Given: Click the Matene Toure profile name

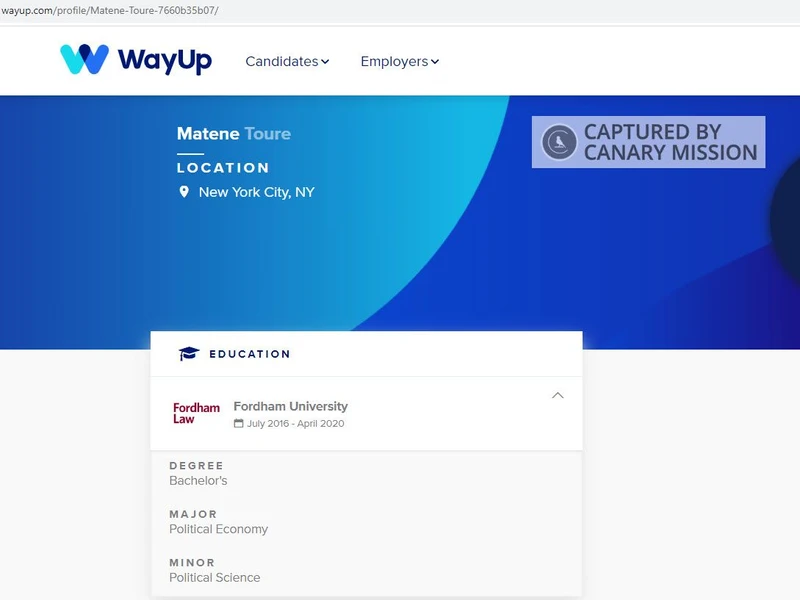Looking at the screenshot, I should point(232,133).
